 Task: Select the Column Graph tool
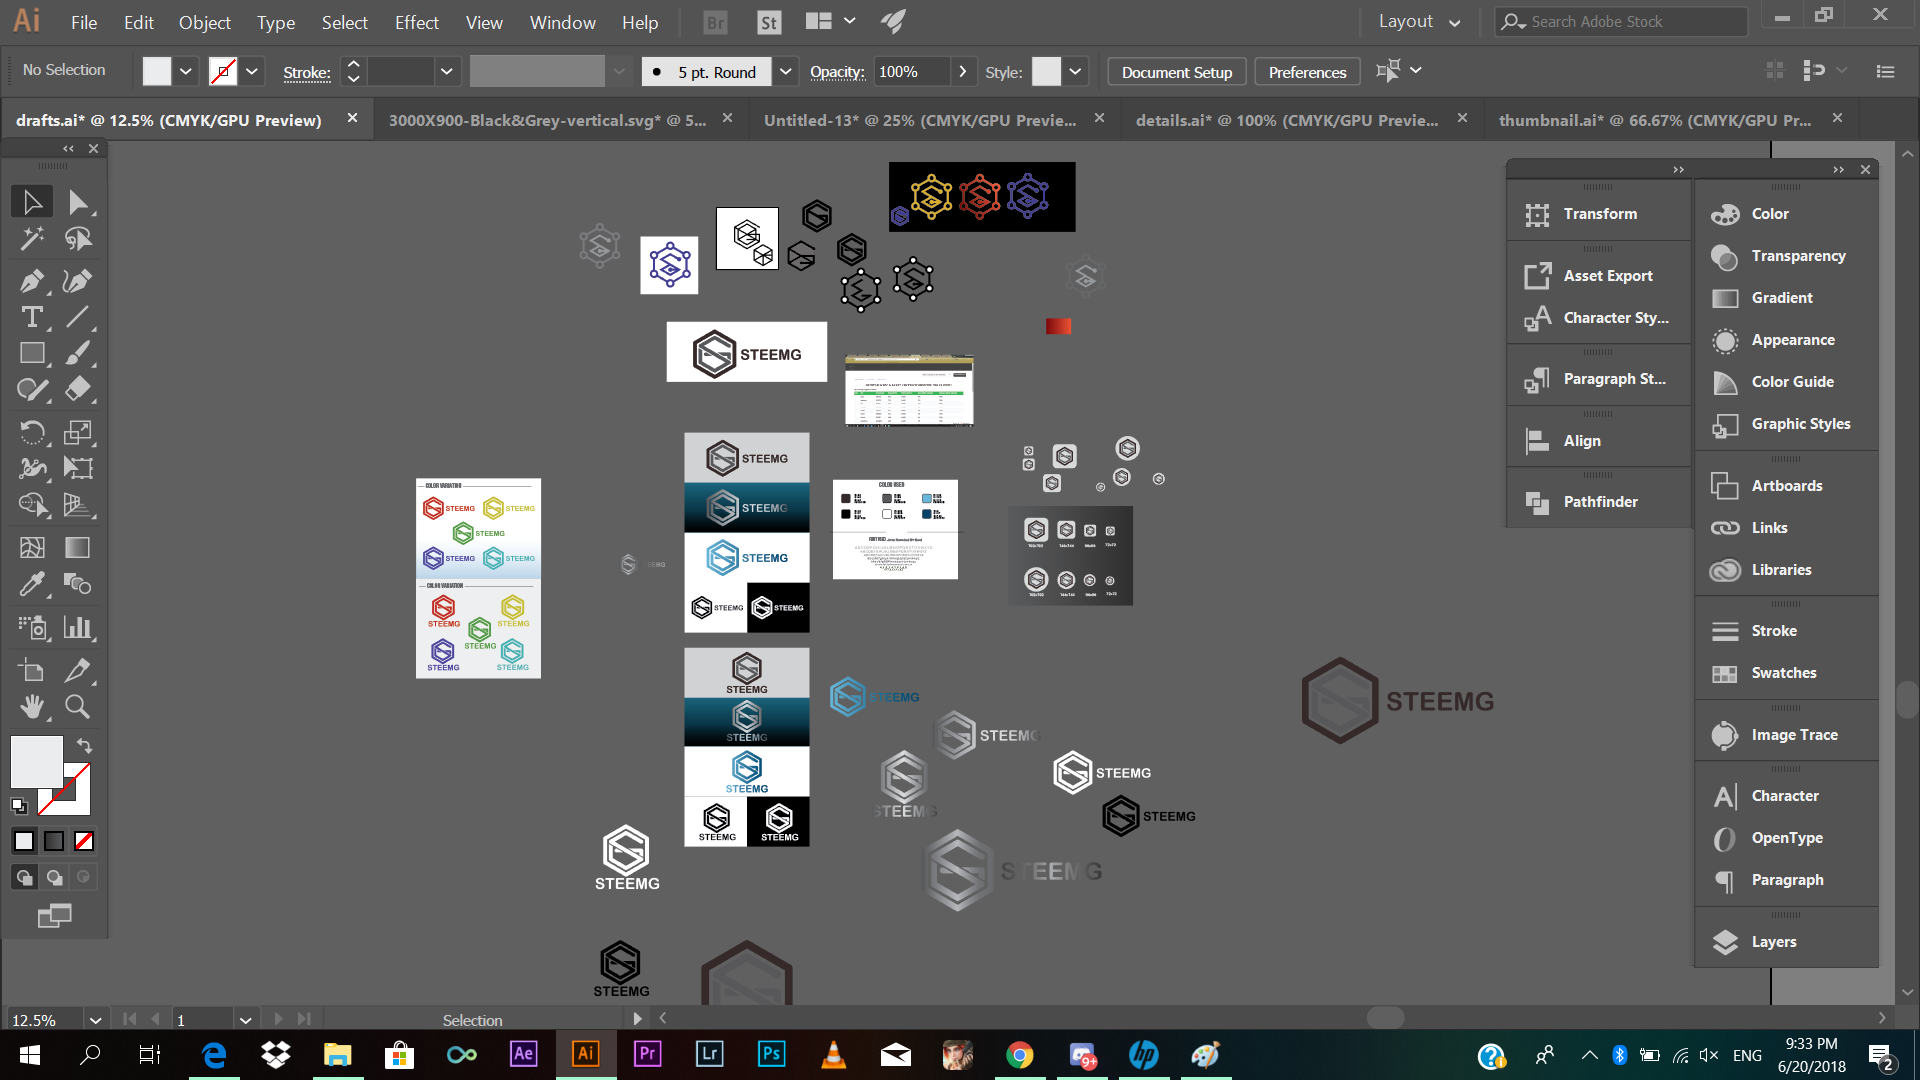[78, 627]
